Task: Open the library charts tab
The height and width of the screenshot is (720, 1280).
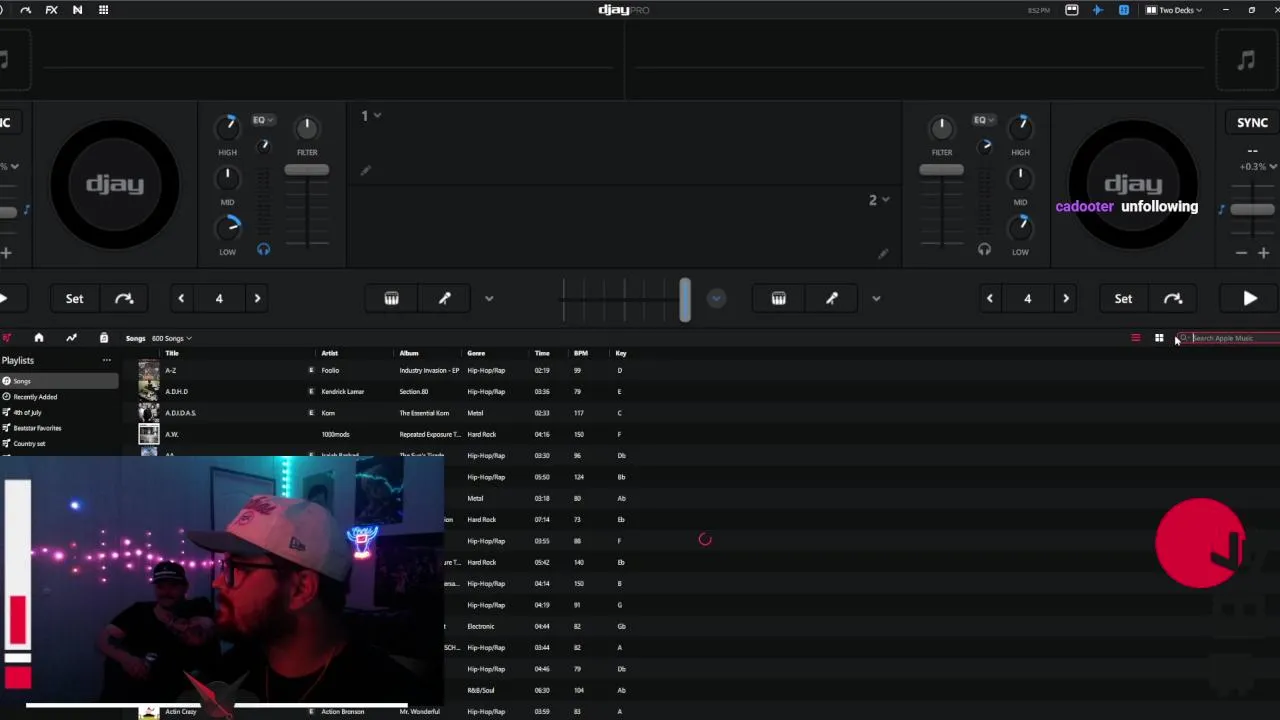Action: coord(71,338)
